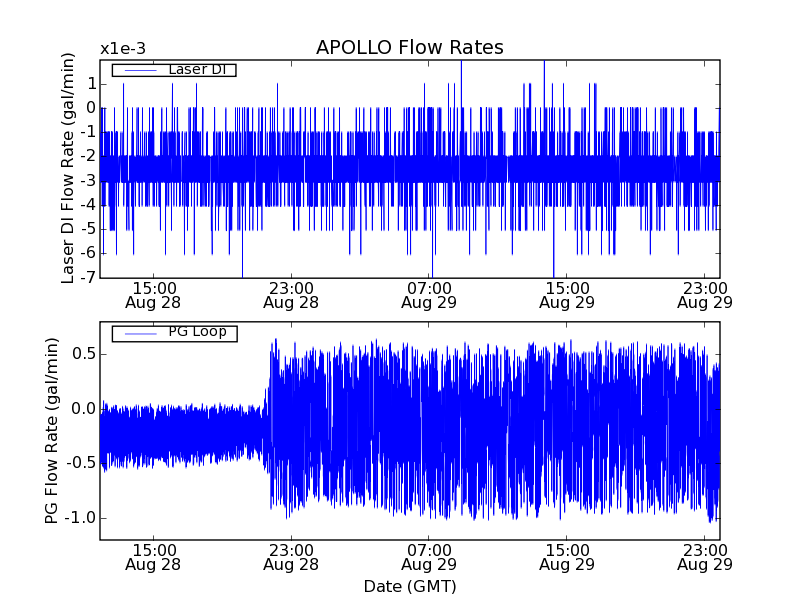Click the PG Flow Rate y-axis label
Image resolution: width=800 pixels, height=600 pixels.
pyautogui.click(x=51, y=430)
